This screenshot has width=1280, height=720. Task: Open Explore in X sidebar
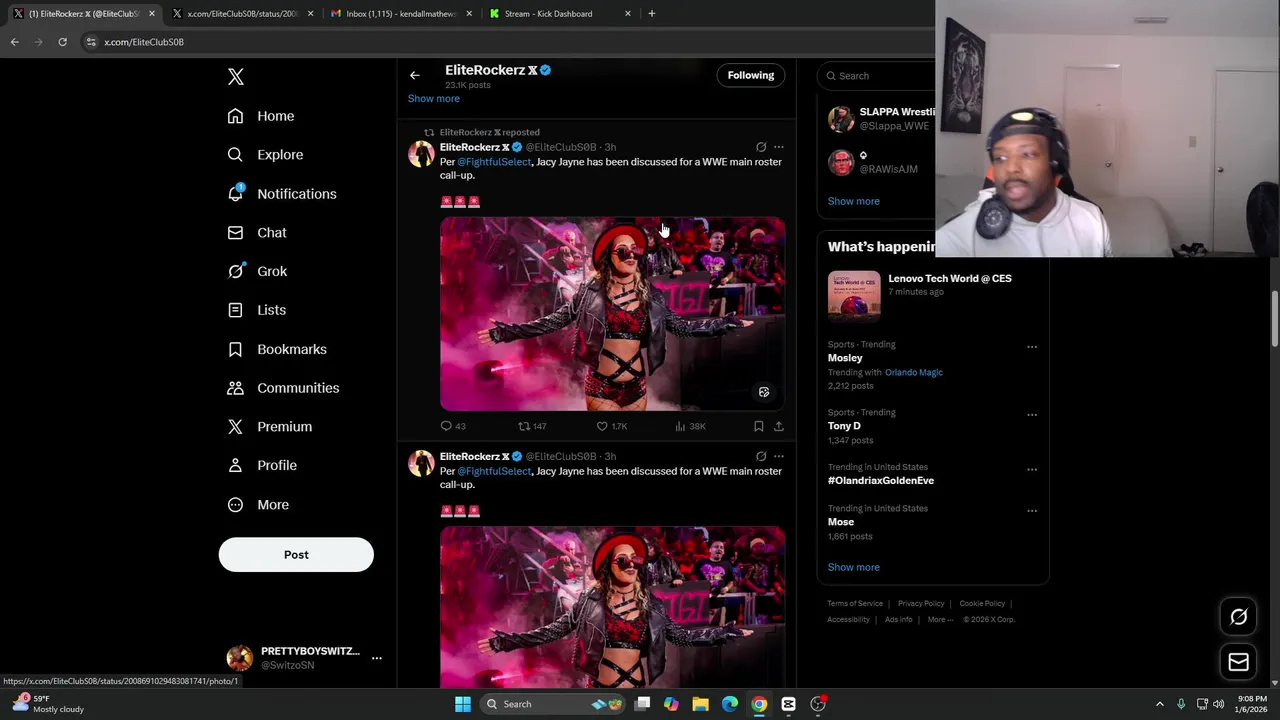265,155
